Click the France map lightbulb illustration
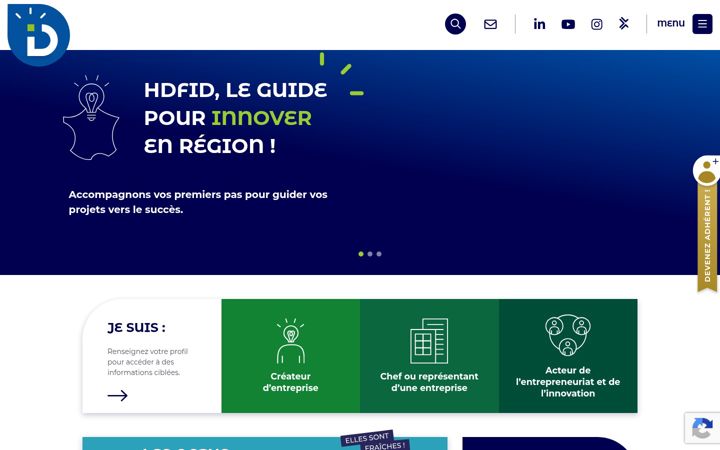720x450 pixels. point(91,118)
